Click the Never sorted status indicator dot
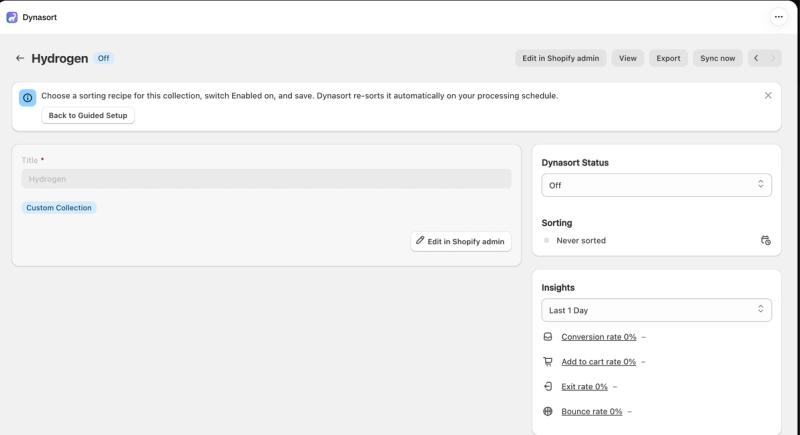The width and height of the screenshot is (800, 435). 546,240
